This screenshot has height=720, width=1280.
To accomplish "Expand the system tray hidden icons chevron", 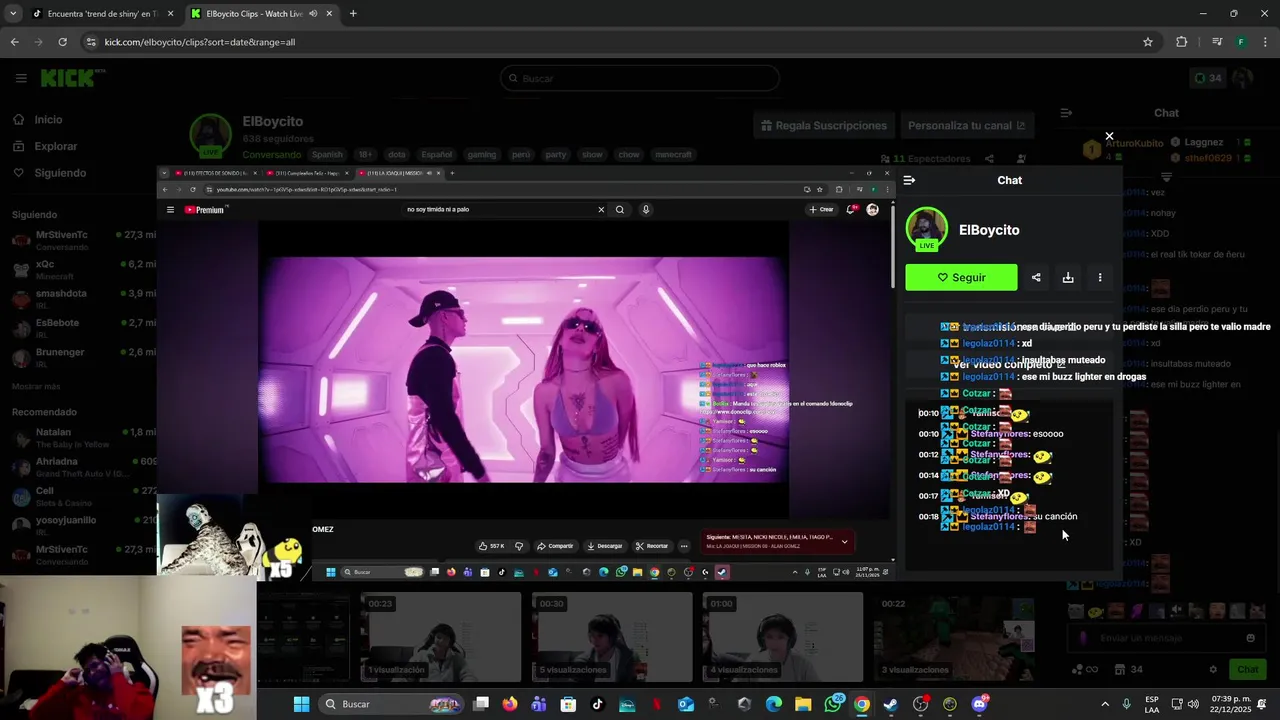I will (x=1105, y=704).
